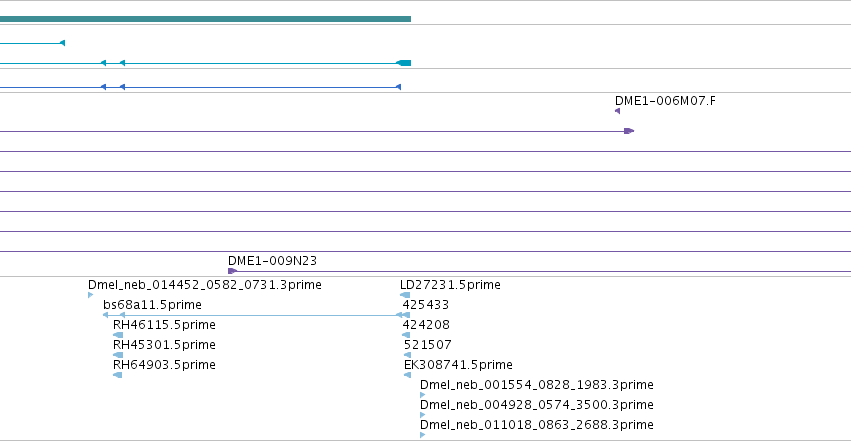Select the RH64903.5prime label
This screenshot has width=851, height=441.
pyautogui.click(x=164, y=365)
